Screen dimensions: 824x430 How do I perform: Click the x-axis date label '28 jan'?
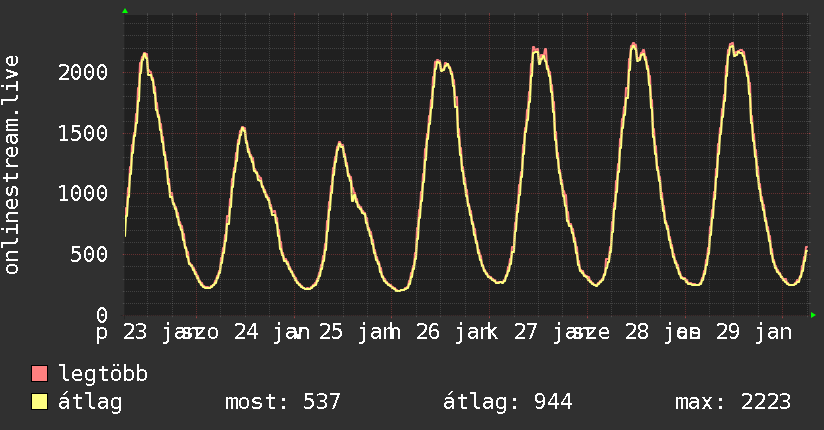[662, 332]
